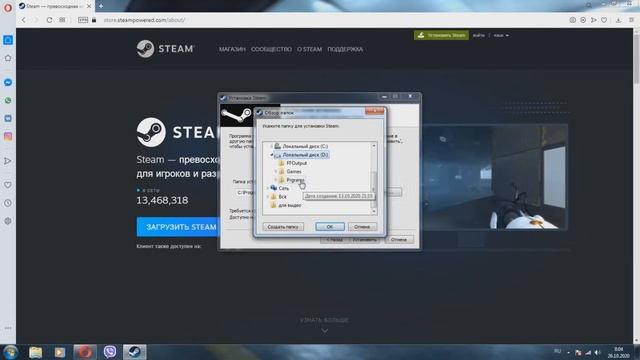Open WhatsApp in Opera sidebar

[8, 100]
